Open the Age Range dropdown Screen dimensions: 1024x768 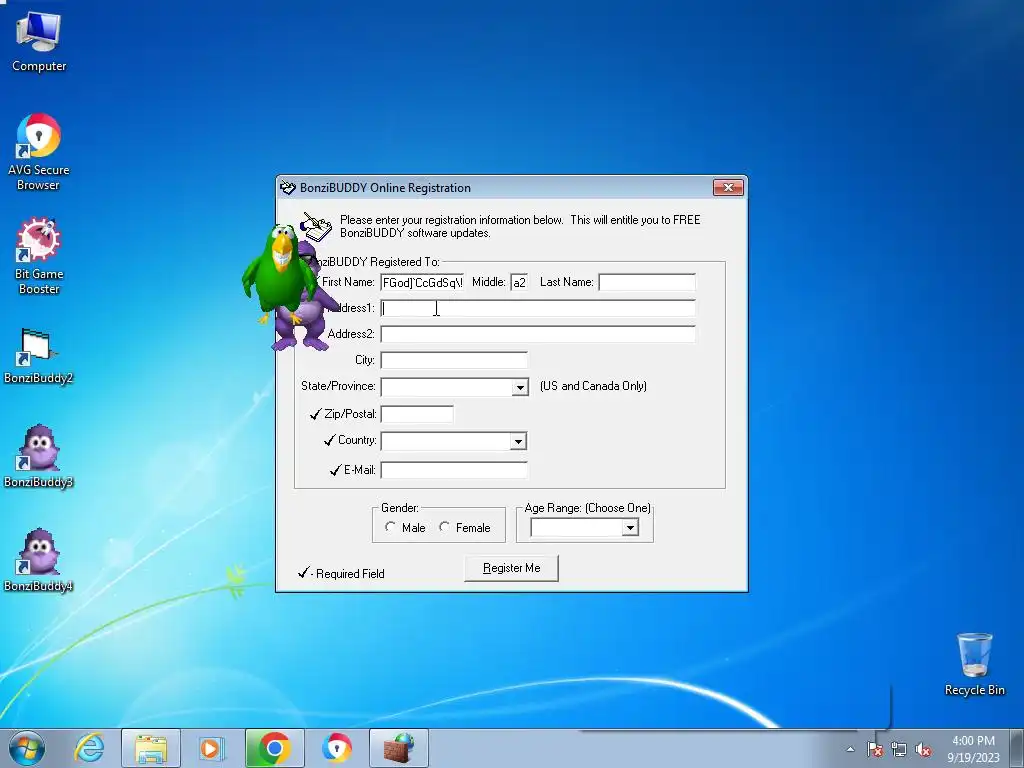(x=630, y=527)
